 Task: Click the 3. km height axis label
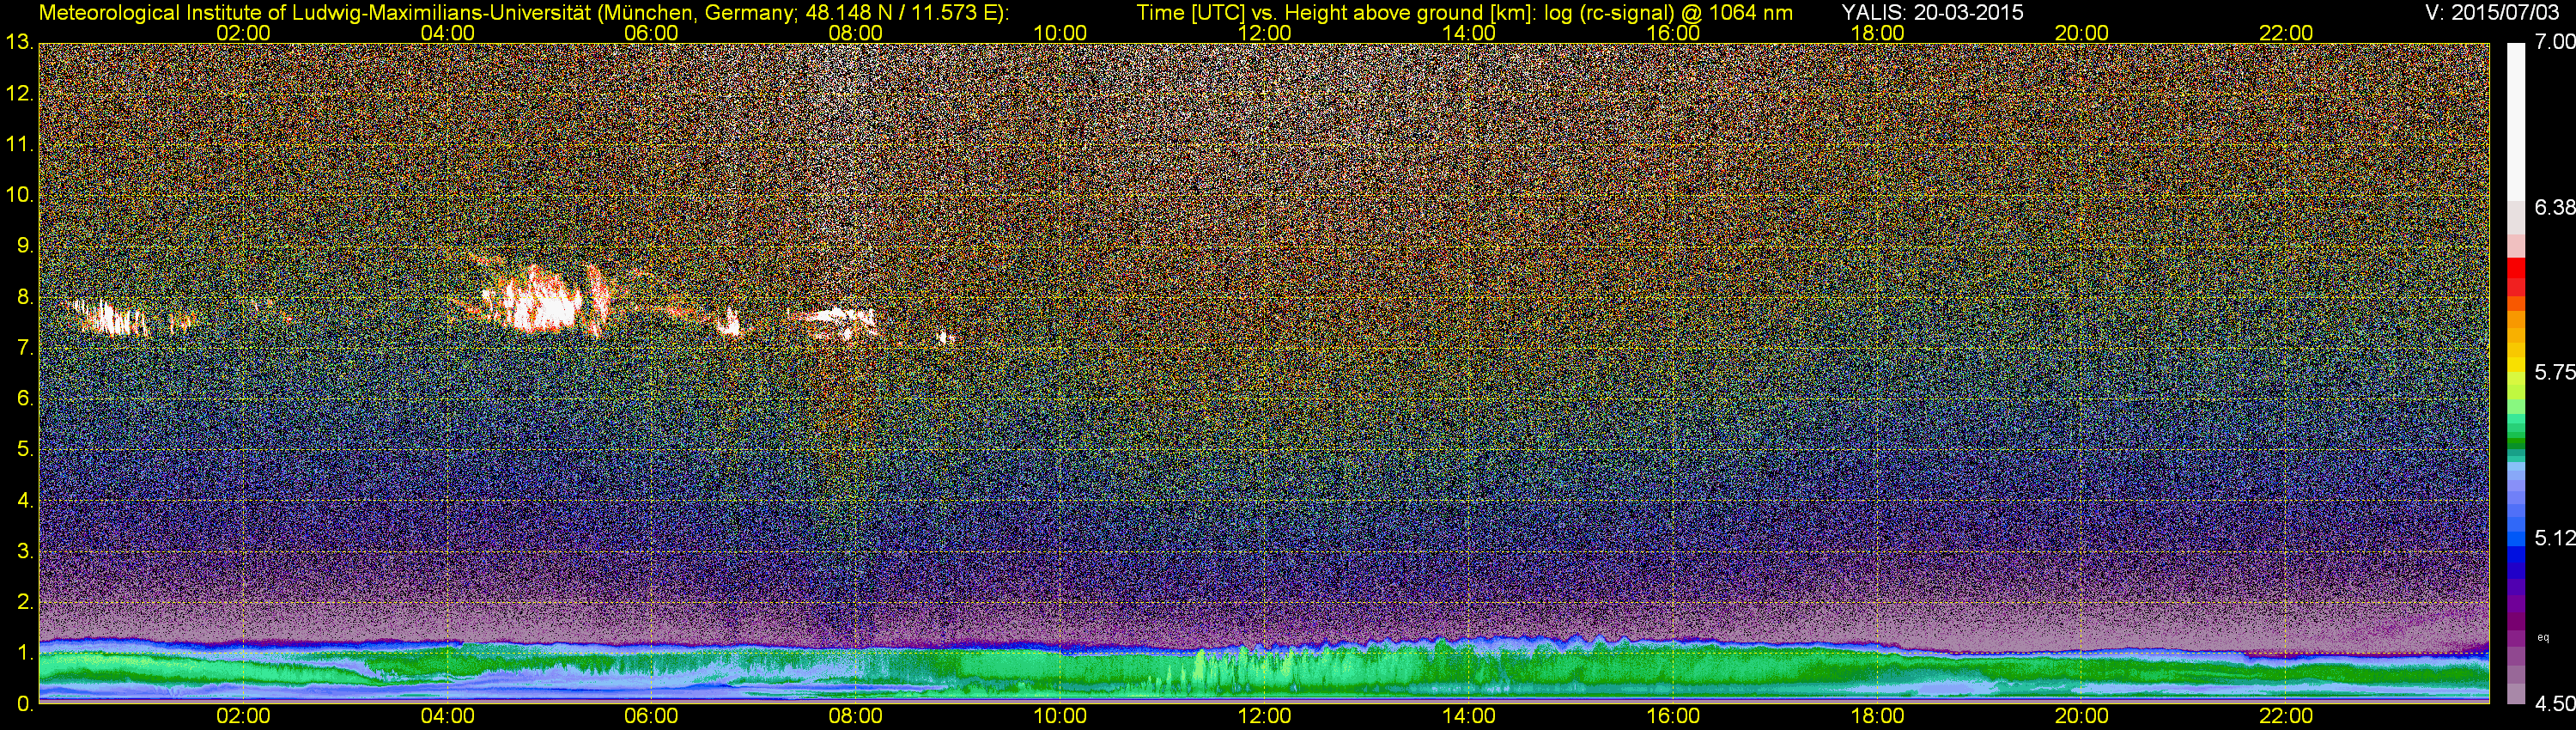[x=25, y=551]
